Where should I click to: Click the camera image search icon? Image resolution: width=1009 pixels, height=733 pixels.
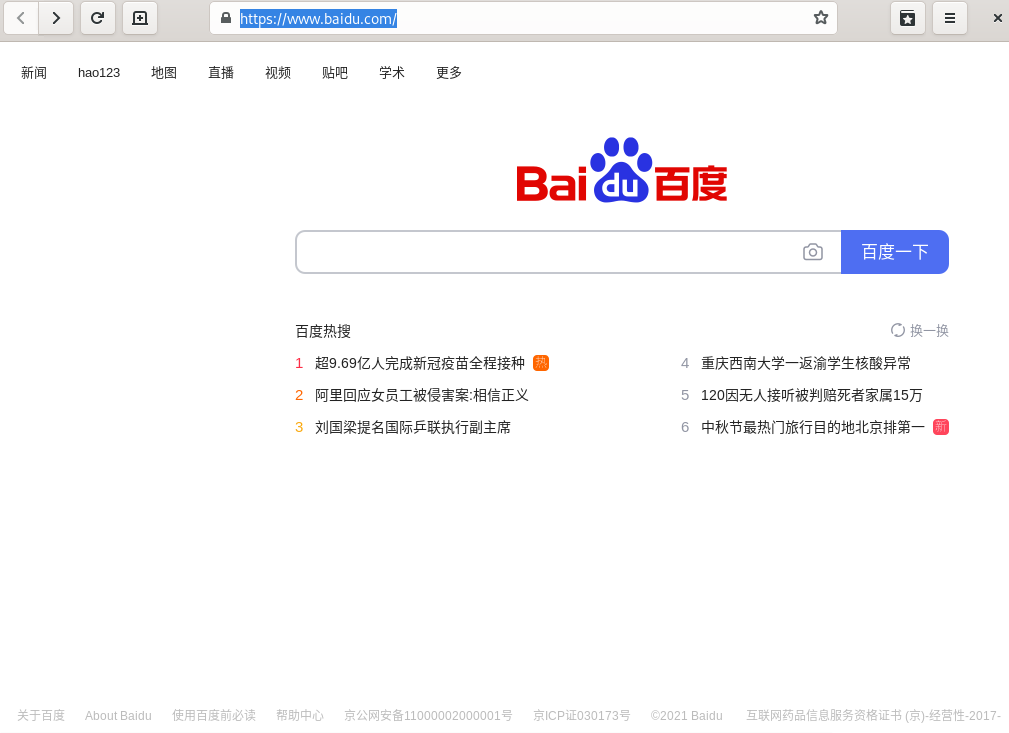(x=813, y=252)
